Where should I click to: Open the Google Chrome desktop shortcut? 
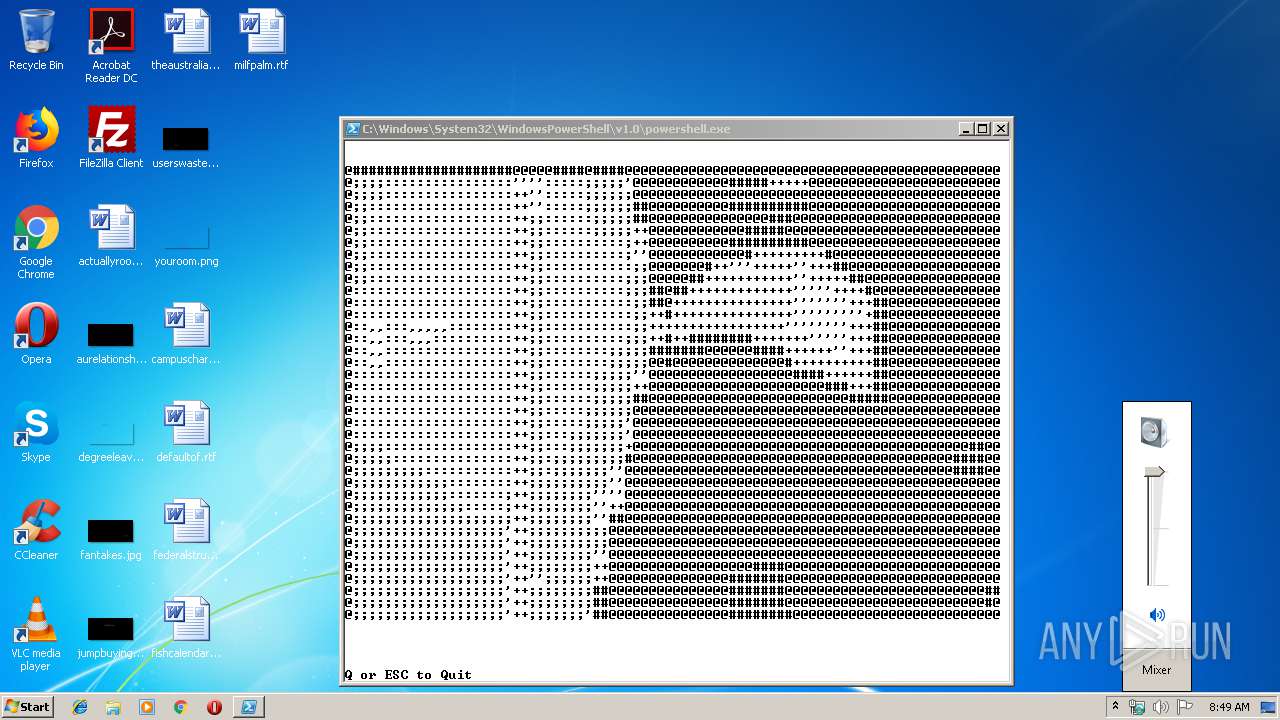36,242
